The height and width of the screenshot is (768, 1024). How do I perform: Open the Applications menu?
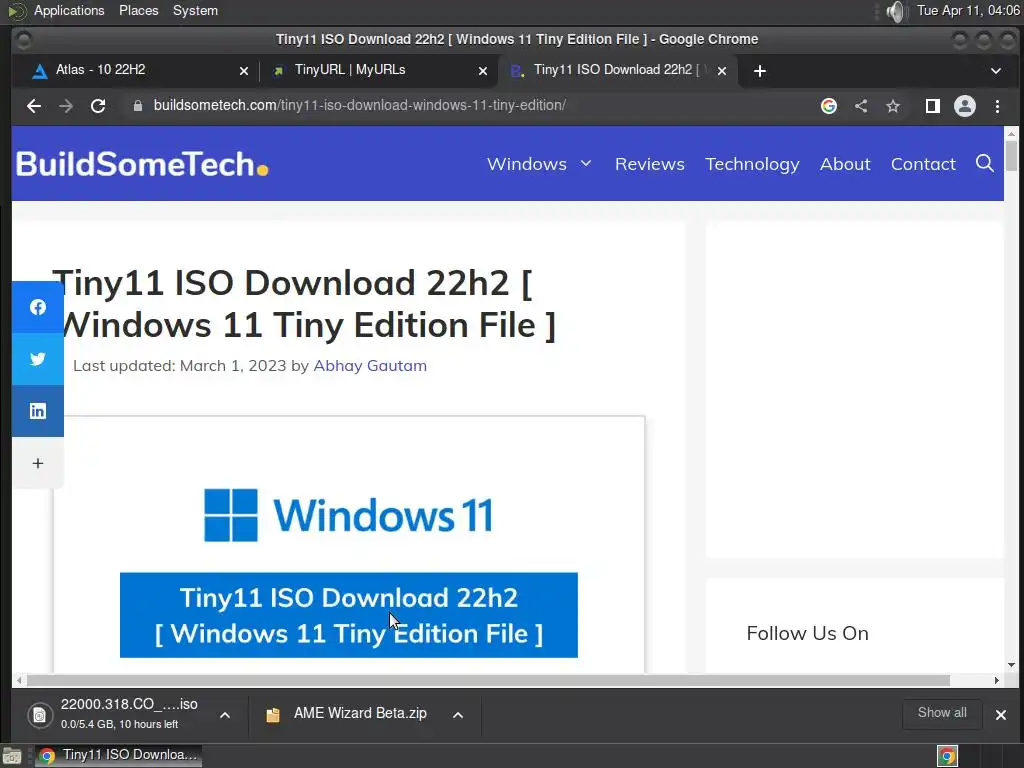click(x=69, y=10)
